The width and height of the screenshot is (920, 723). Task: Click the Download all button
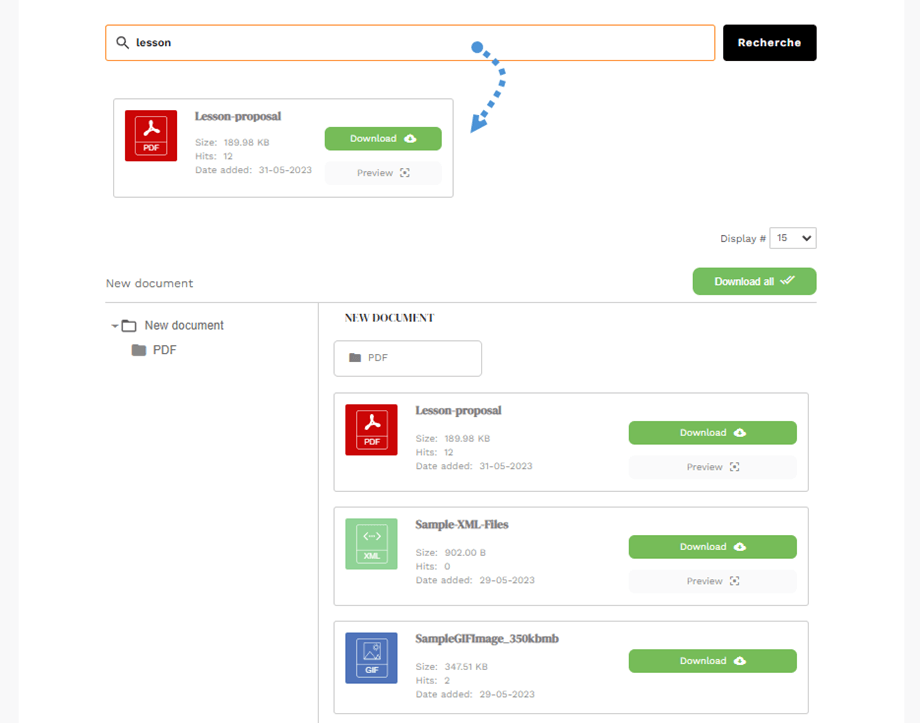[754, 281]
